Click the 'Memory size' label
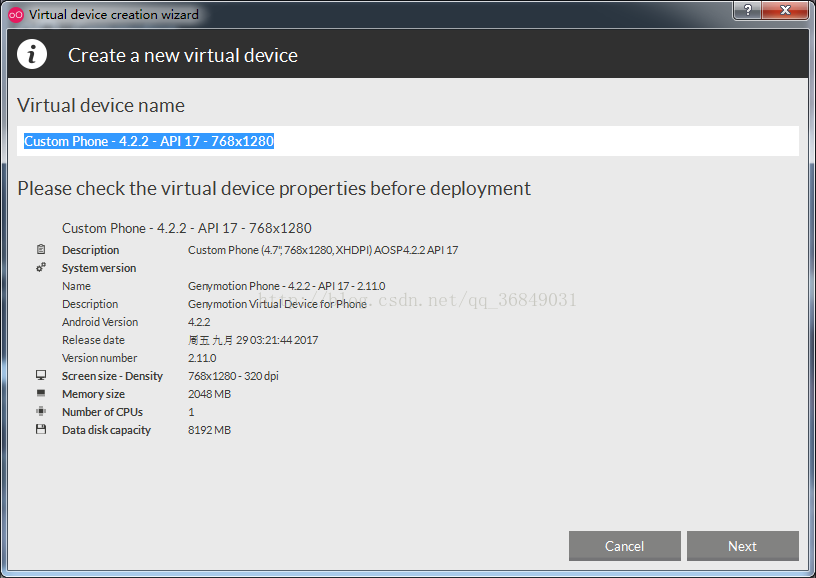Viewport: 816px width, 578px height. (x=93, y=394)
